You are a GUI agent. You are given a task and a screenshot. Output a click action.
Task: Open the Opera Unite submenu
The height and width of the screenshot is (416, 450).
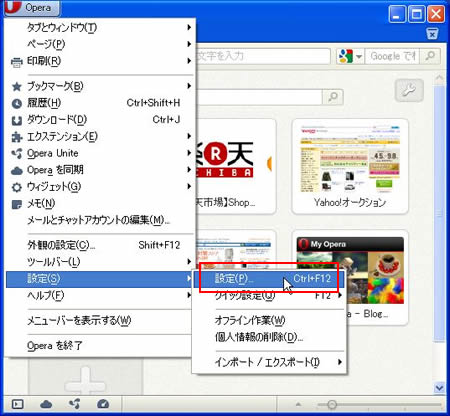[100, 153]
